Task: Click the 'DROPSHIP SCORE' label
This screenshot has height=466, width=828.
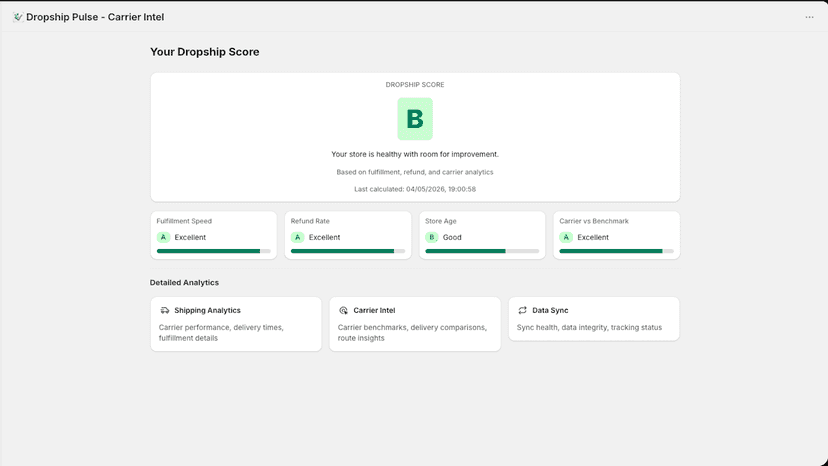Action: 415,85
